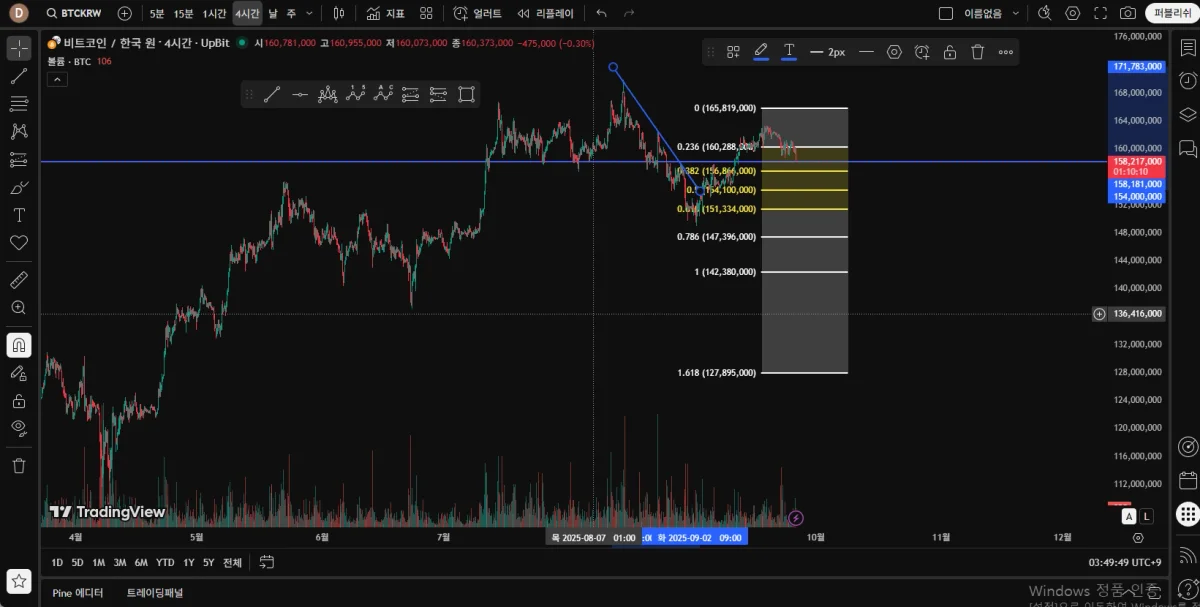Change line color with pencil swatch
The image size is (1200, 607).
761,52
